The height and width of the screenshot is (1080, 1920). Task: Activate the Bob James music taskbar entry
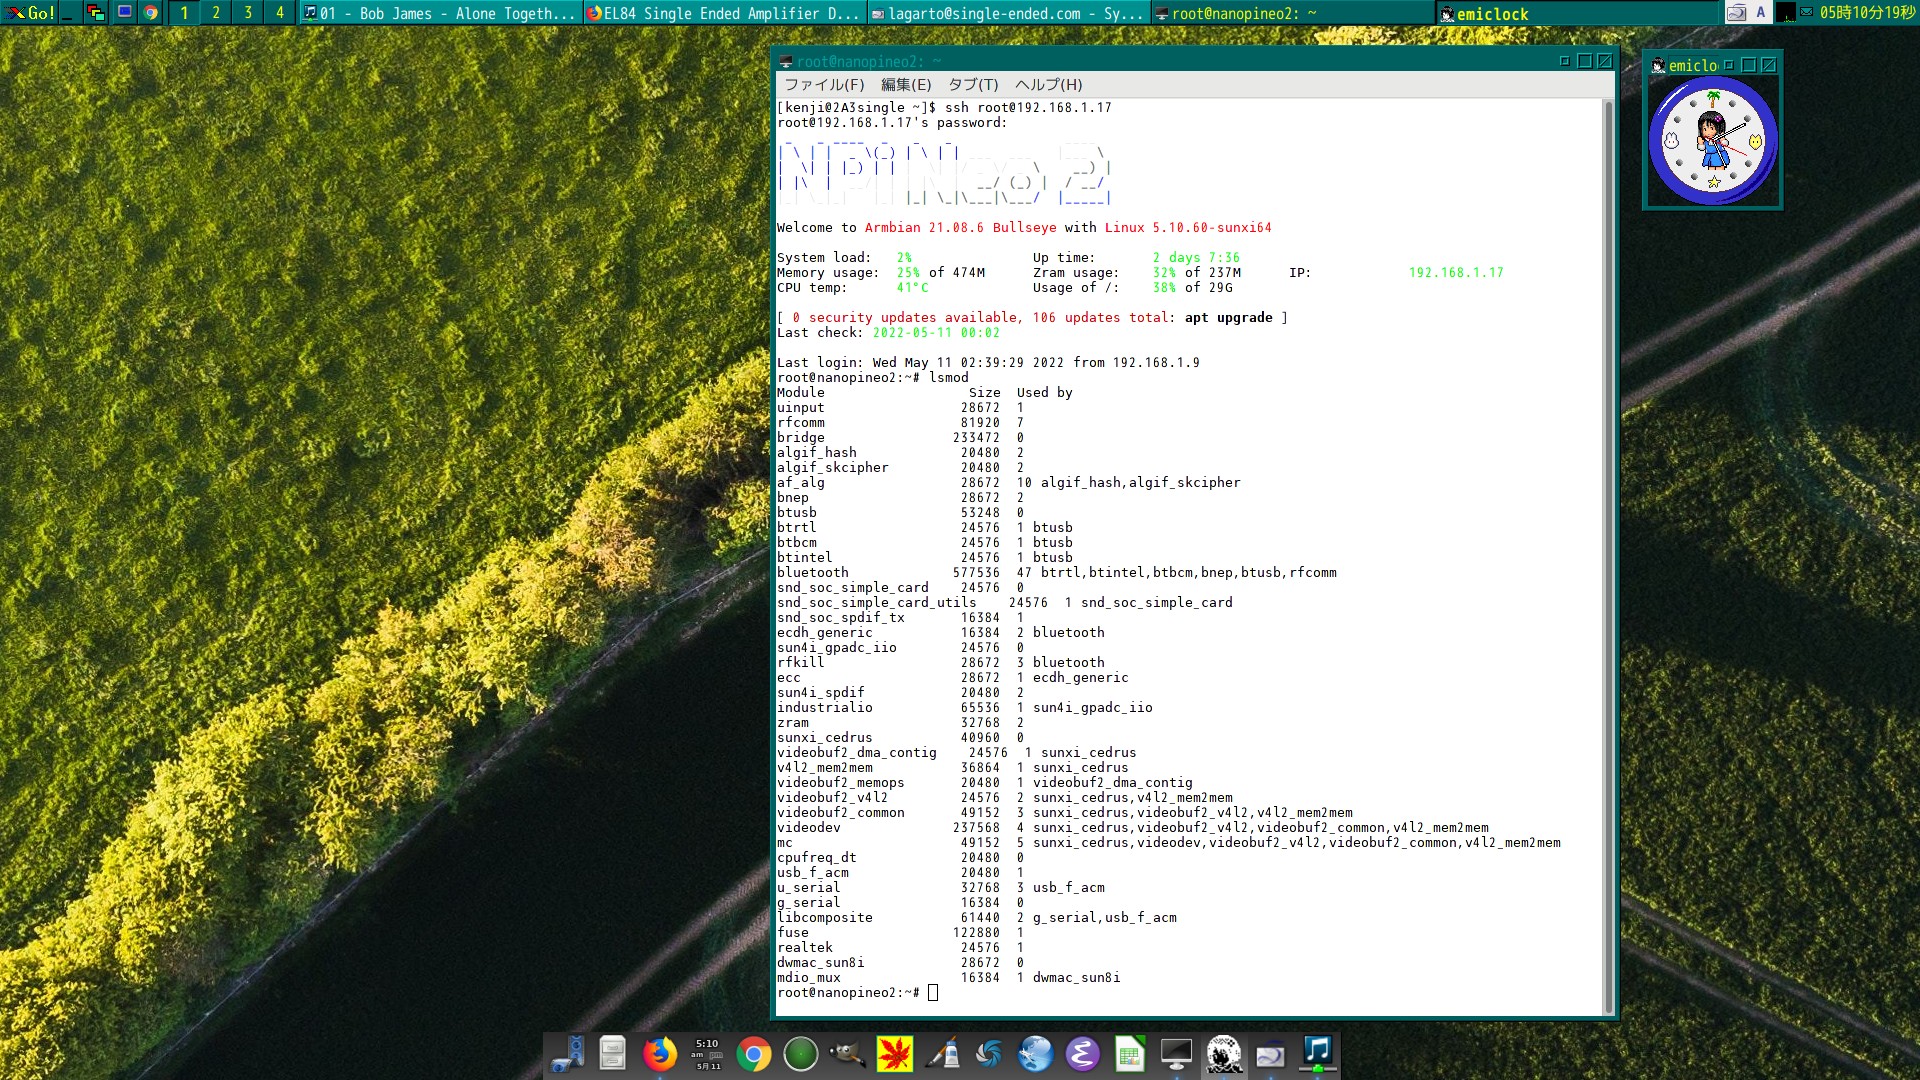(440, 13)
